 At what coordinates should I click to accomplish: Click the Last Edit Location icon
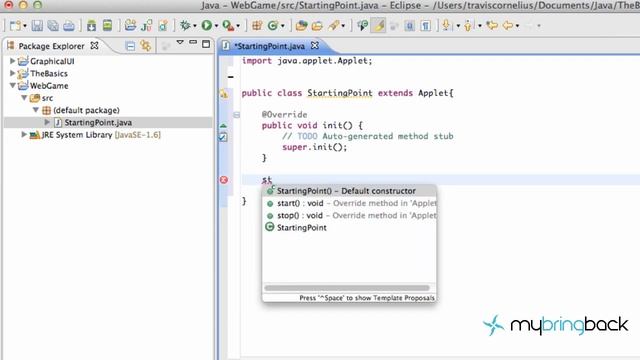coord(492,25)
